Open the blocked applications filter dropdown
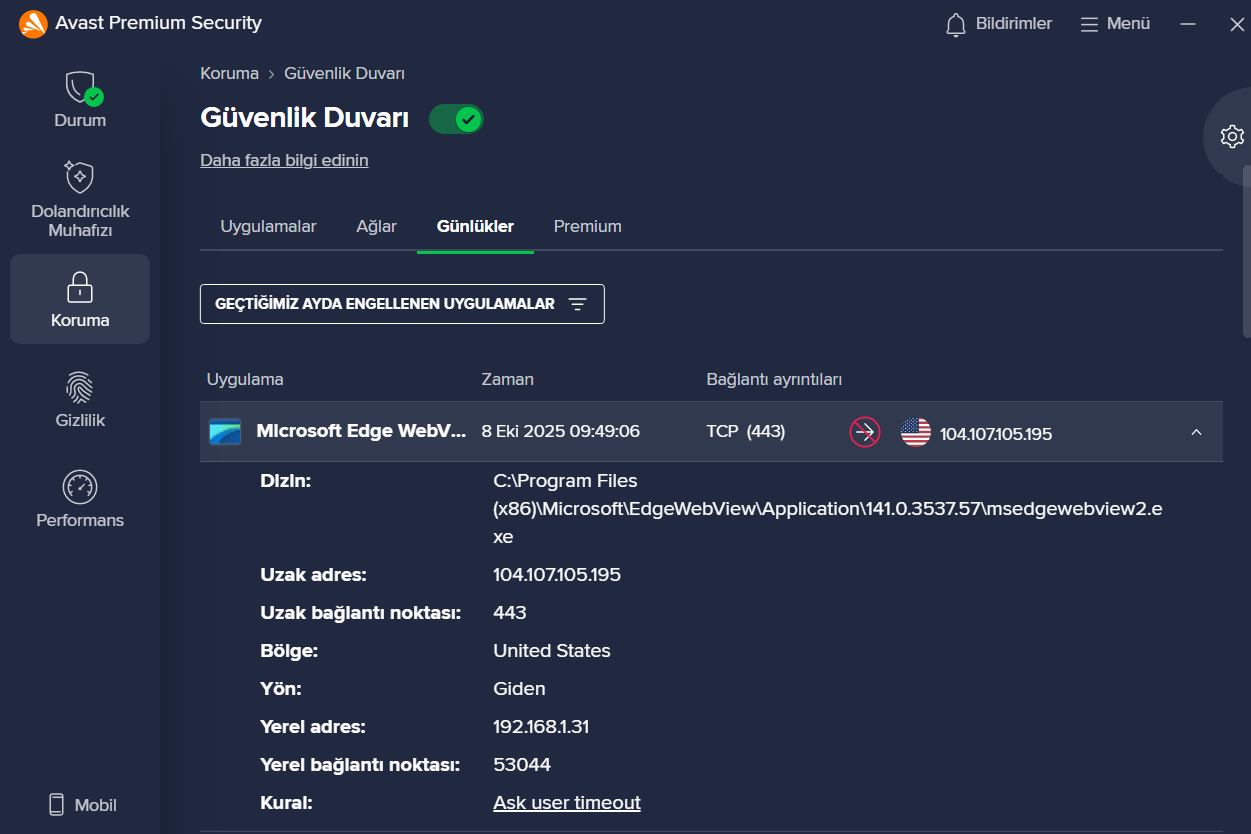1251x834 pixels. [402, 304]
